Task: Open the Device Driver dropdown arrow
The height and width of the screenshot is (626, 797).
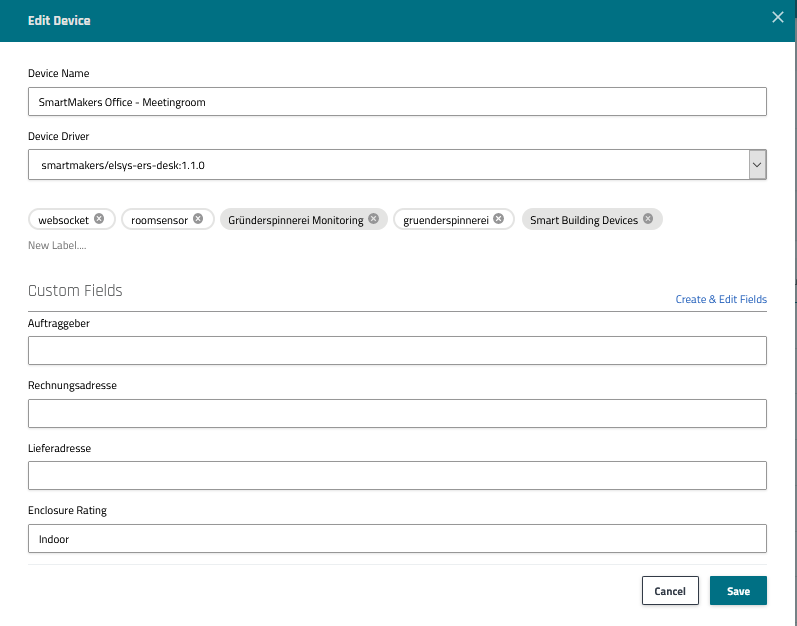Action: point(757,164)
